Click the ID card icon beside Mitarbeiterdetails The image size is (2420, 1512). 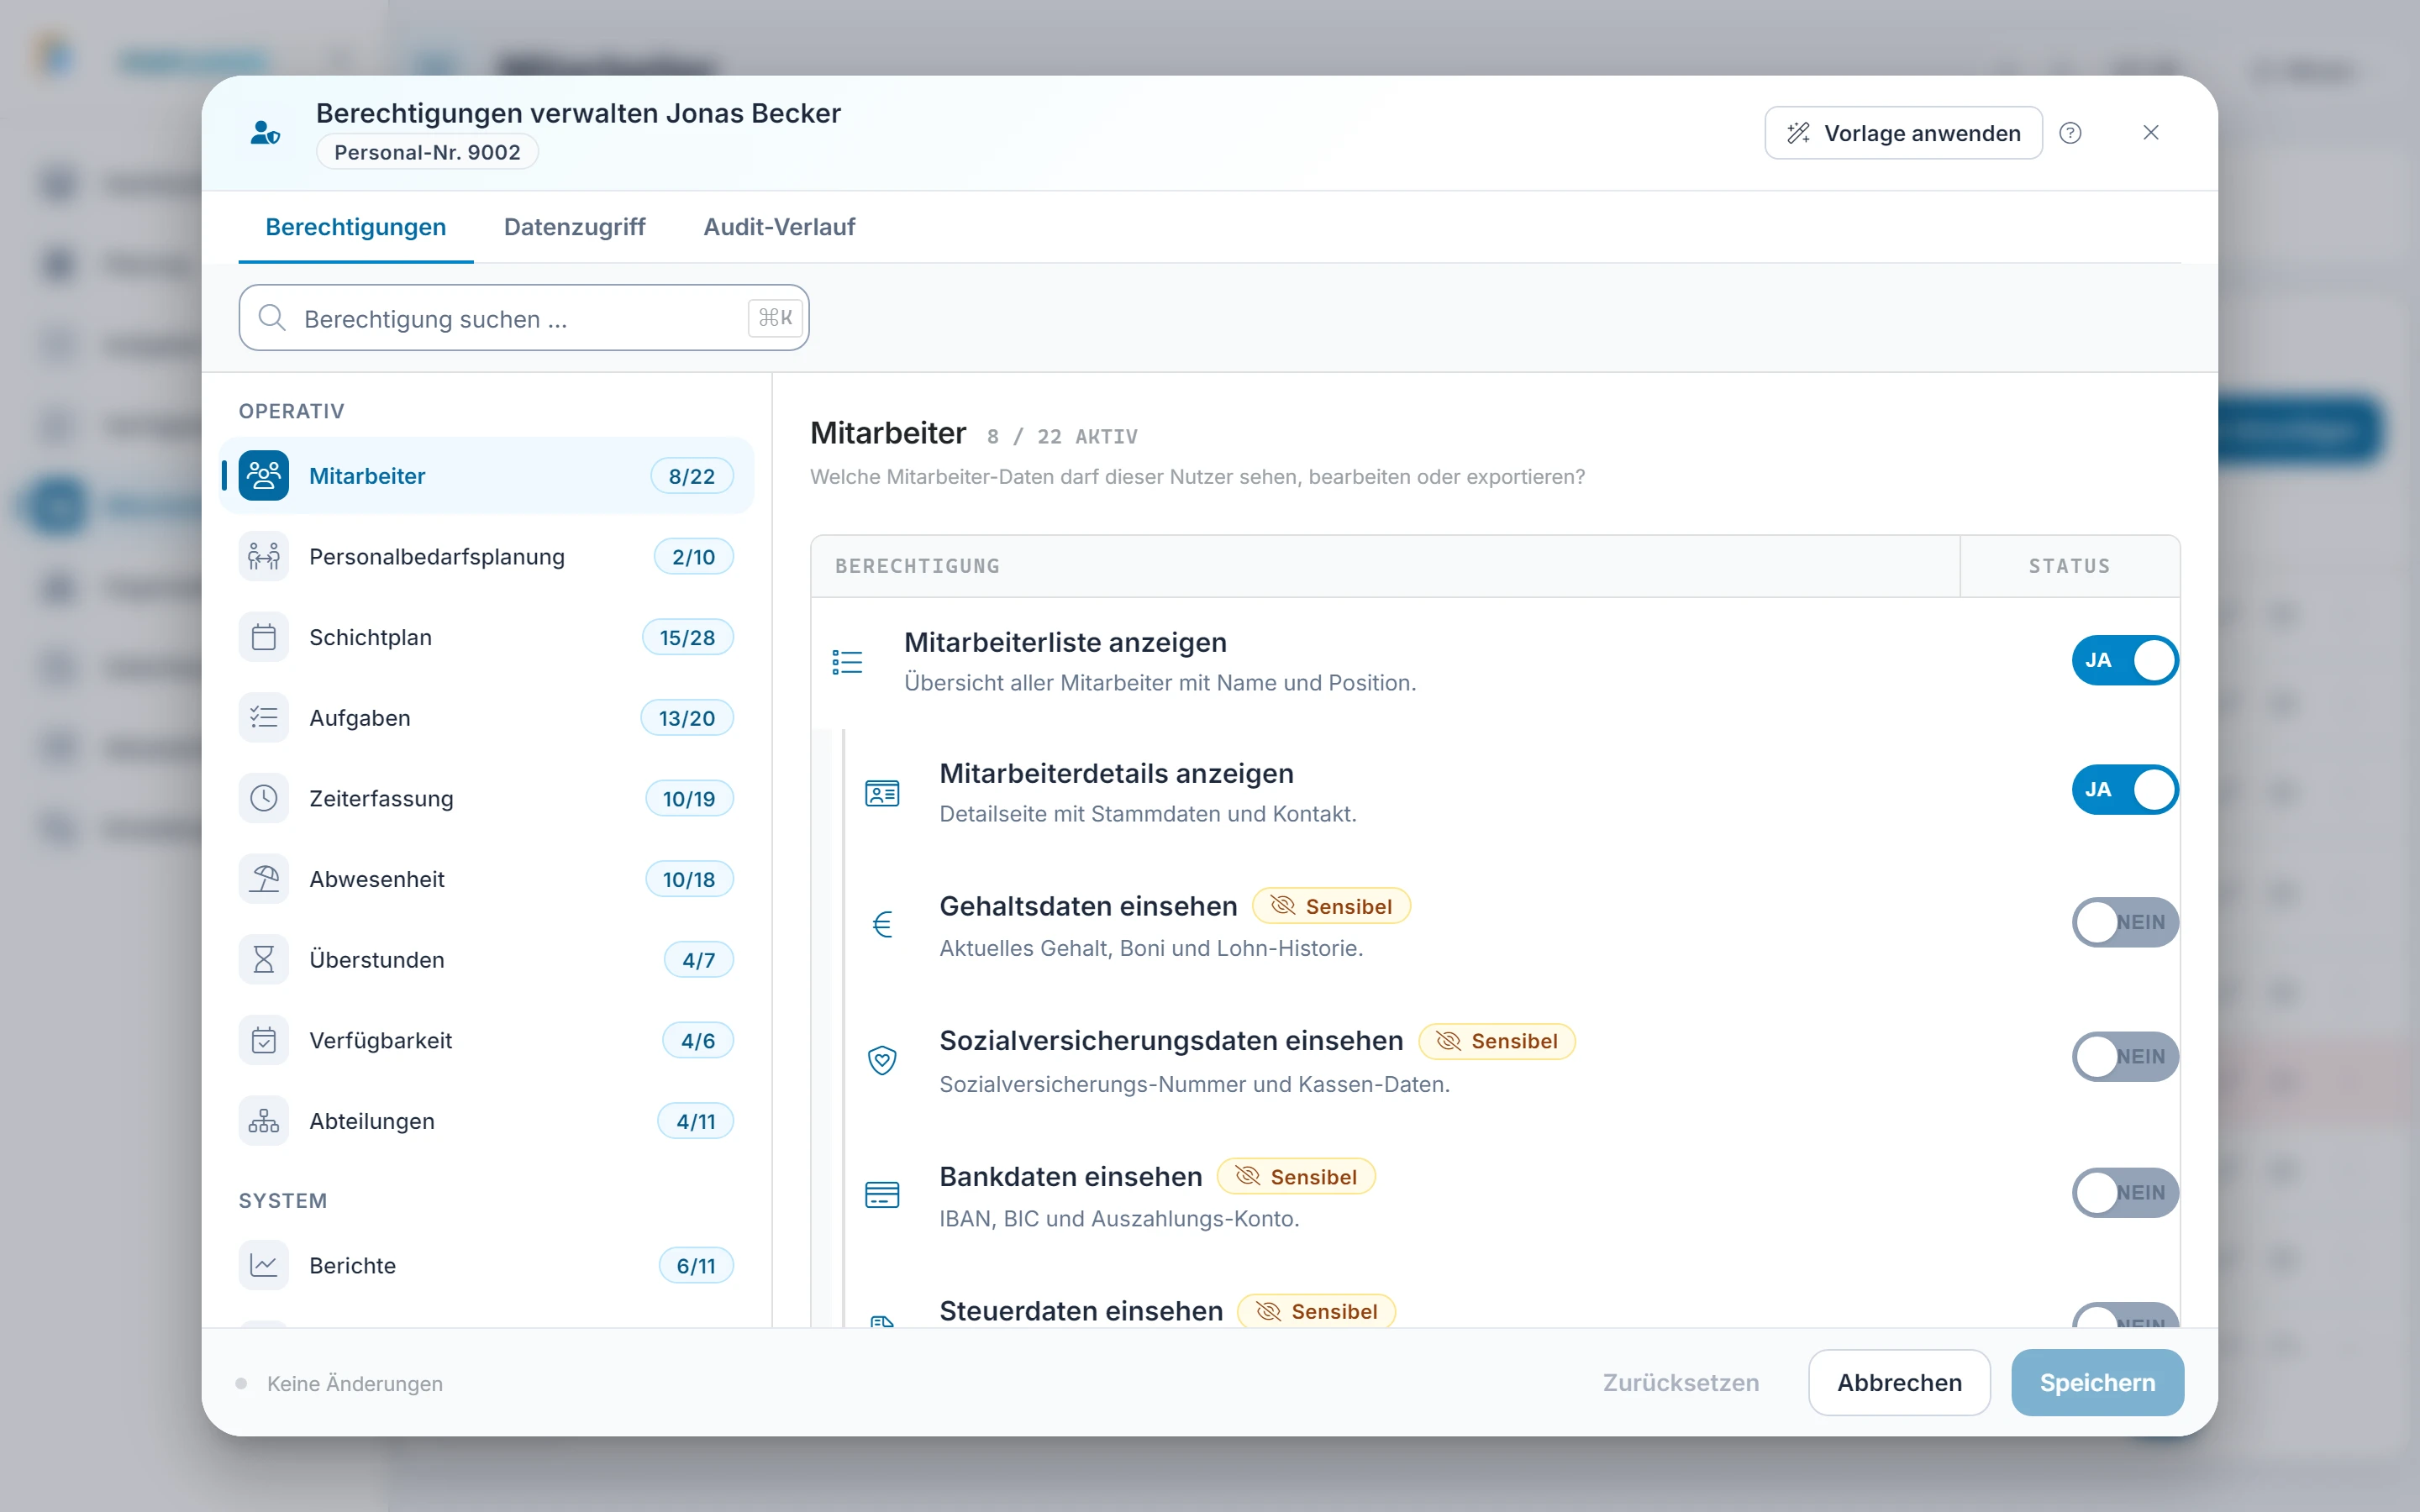click(x=882, y=794)
